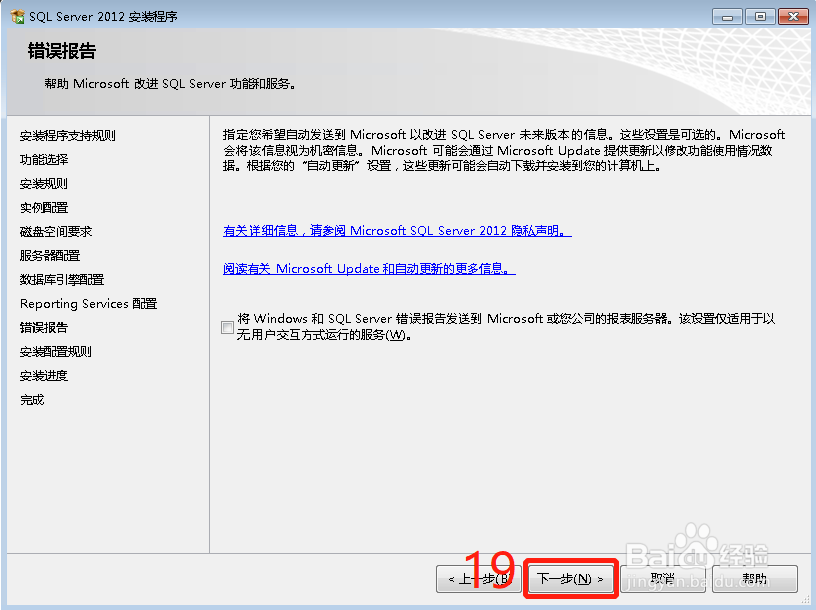This screenshot has width=816, height=610.
Task: Open the Microsoft Update and automatic updates info link
Action: tap(369, 269)
